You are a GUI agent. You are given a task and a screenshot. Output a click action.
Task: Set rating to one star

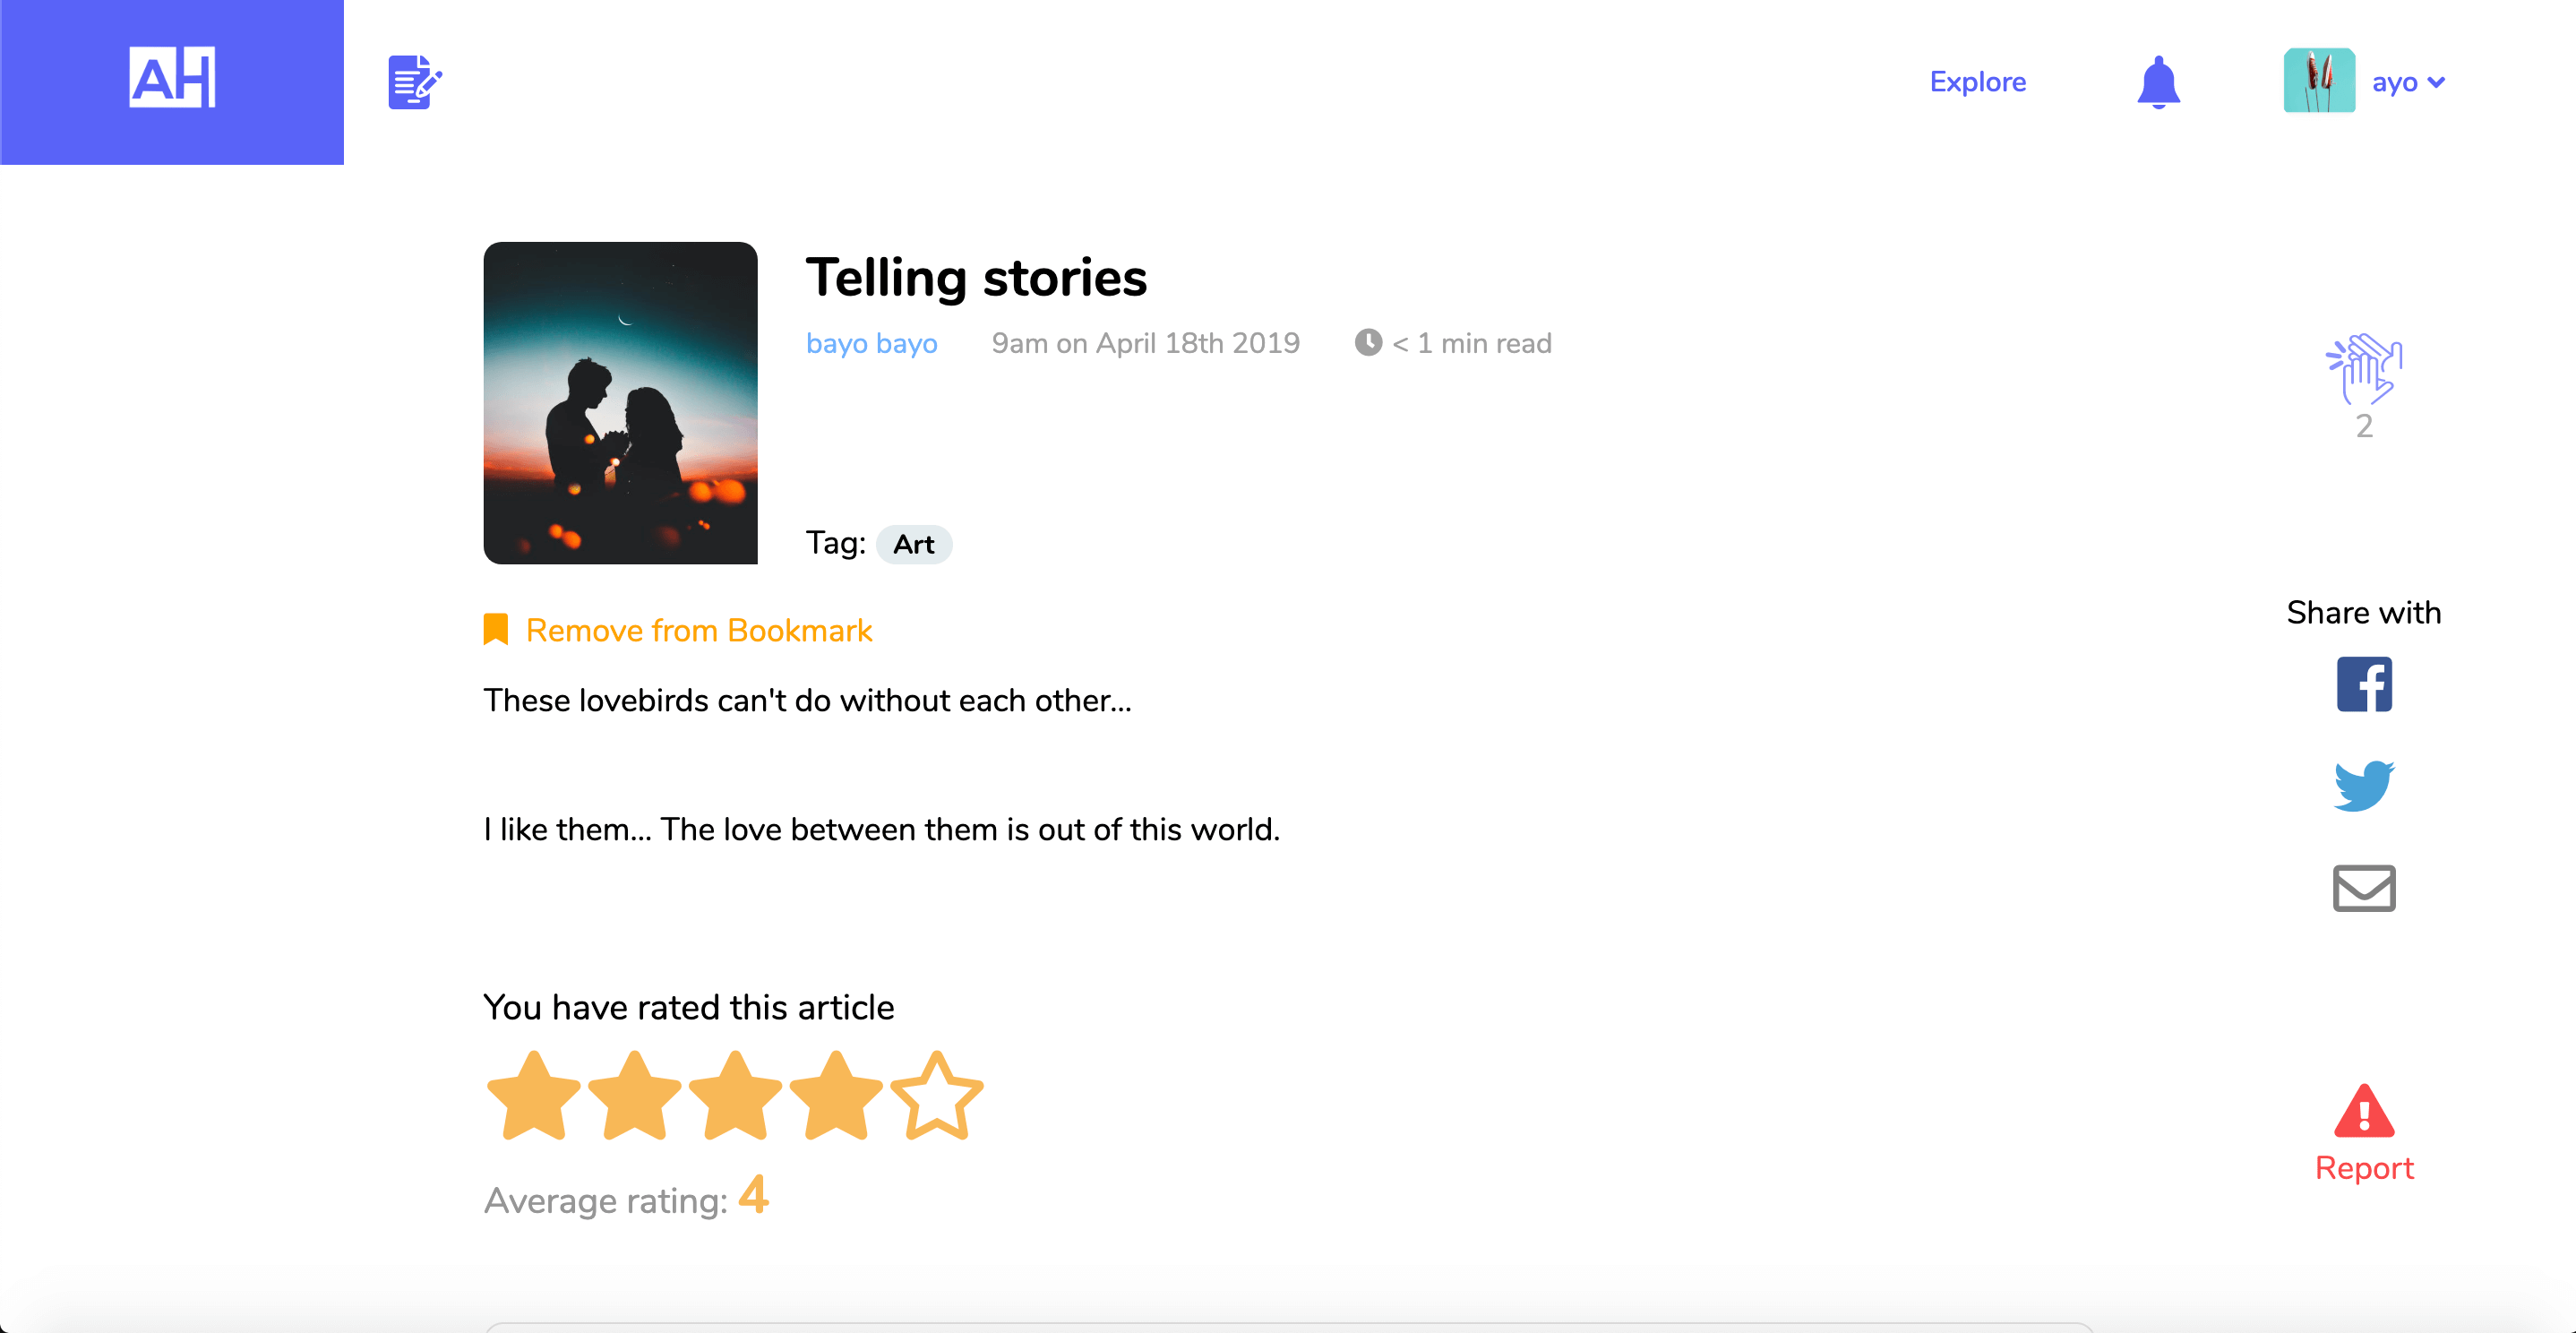click(x=534, y=1096)
